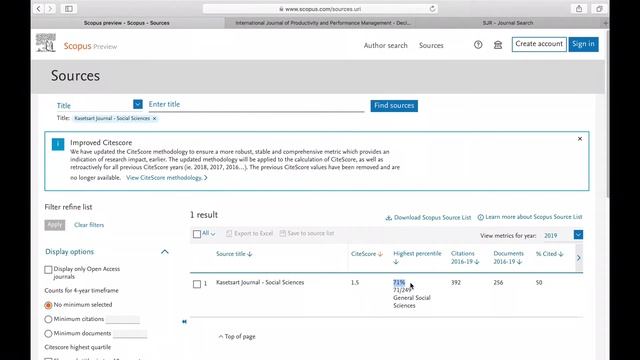Screen dimensions: 640x360
Task: Sort by Documents 2016-19 arrow
Action: tap(519, 262)
